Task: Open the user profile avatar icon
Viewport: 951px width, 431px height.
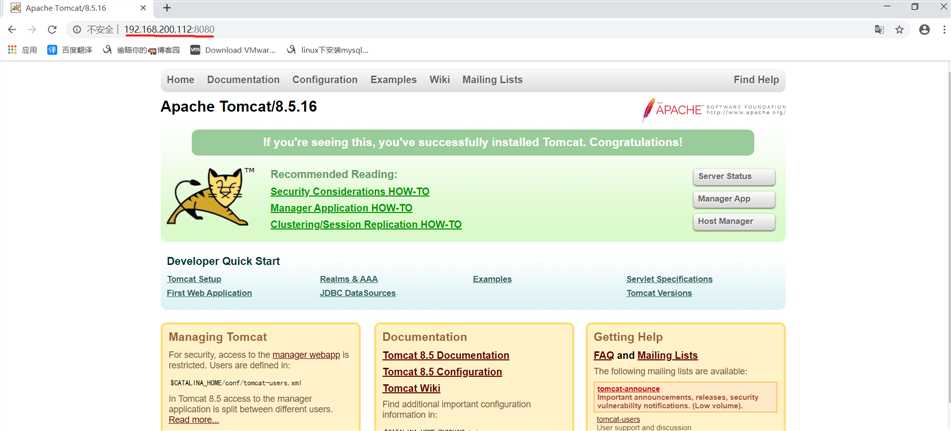Action: click(x=924, y=30)
